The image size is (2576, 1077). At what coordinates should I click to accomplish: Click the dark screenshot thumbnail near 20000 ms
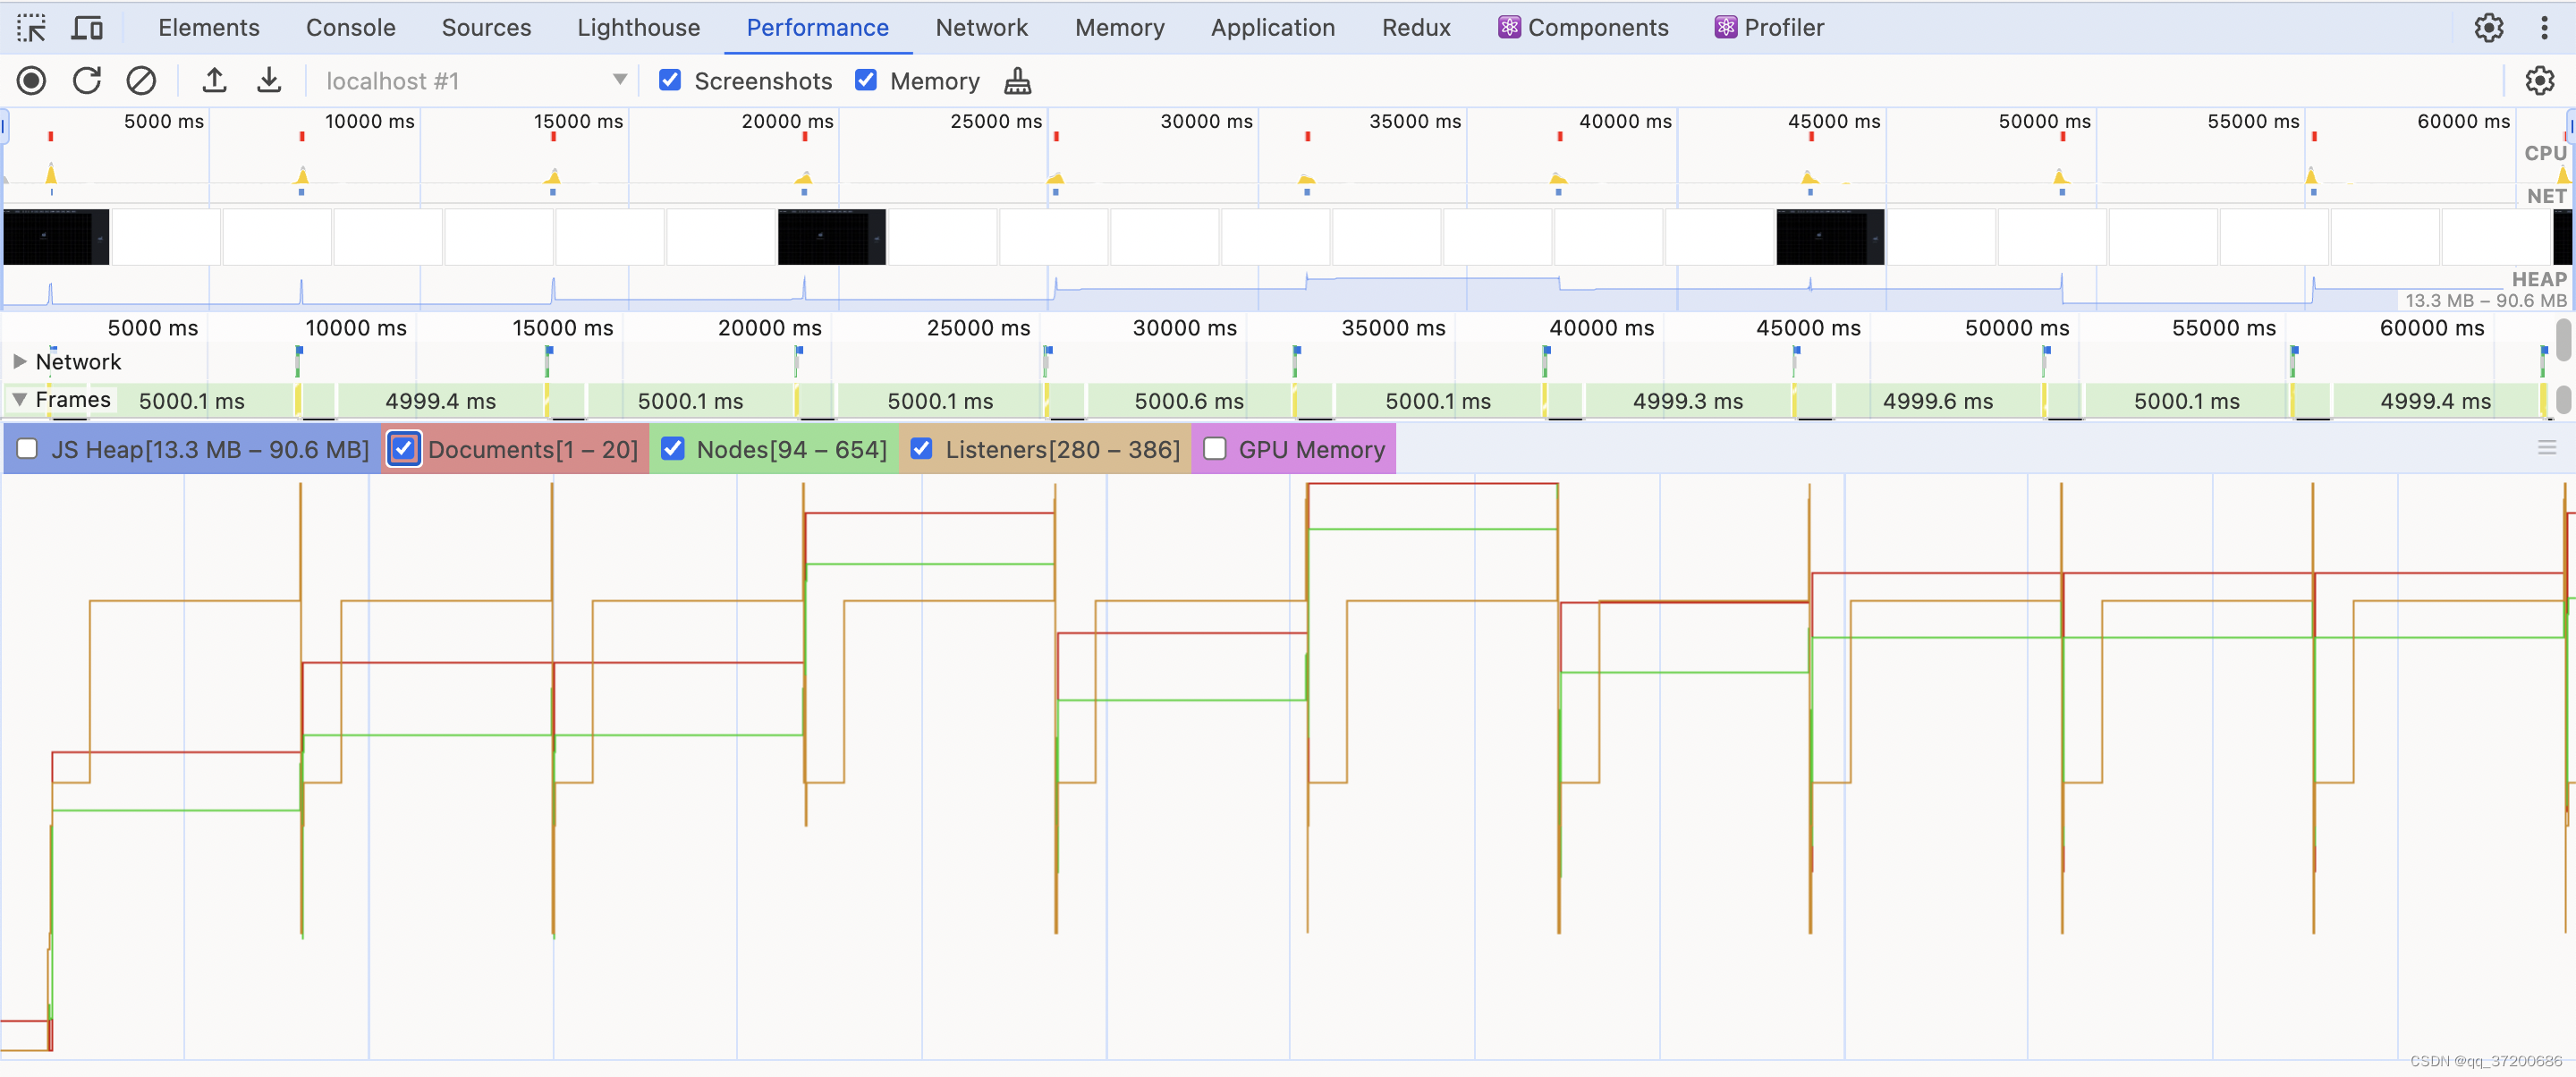click(831, 237)
